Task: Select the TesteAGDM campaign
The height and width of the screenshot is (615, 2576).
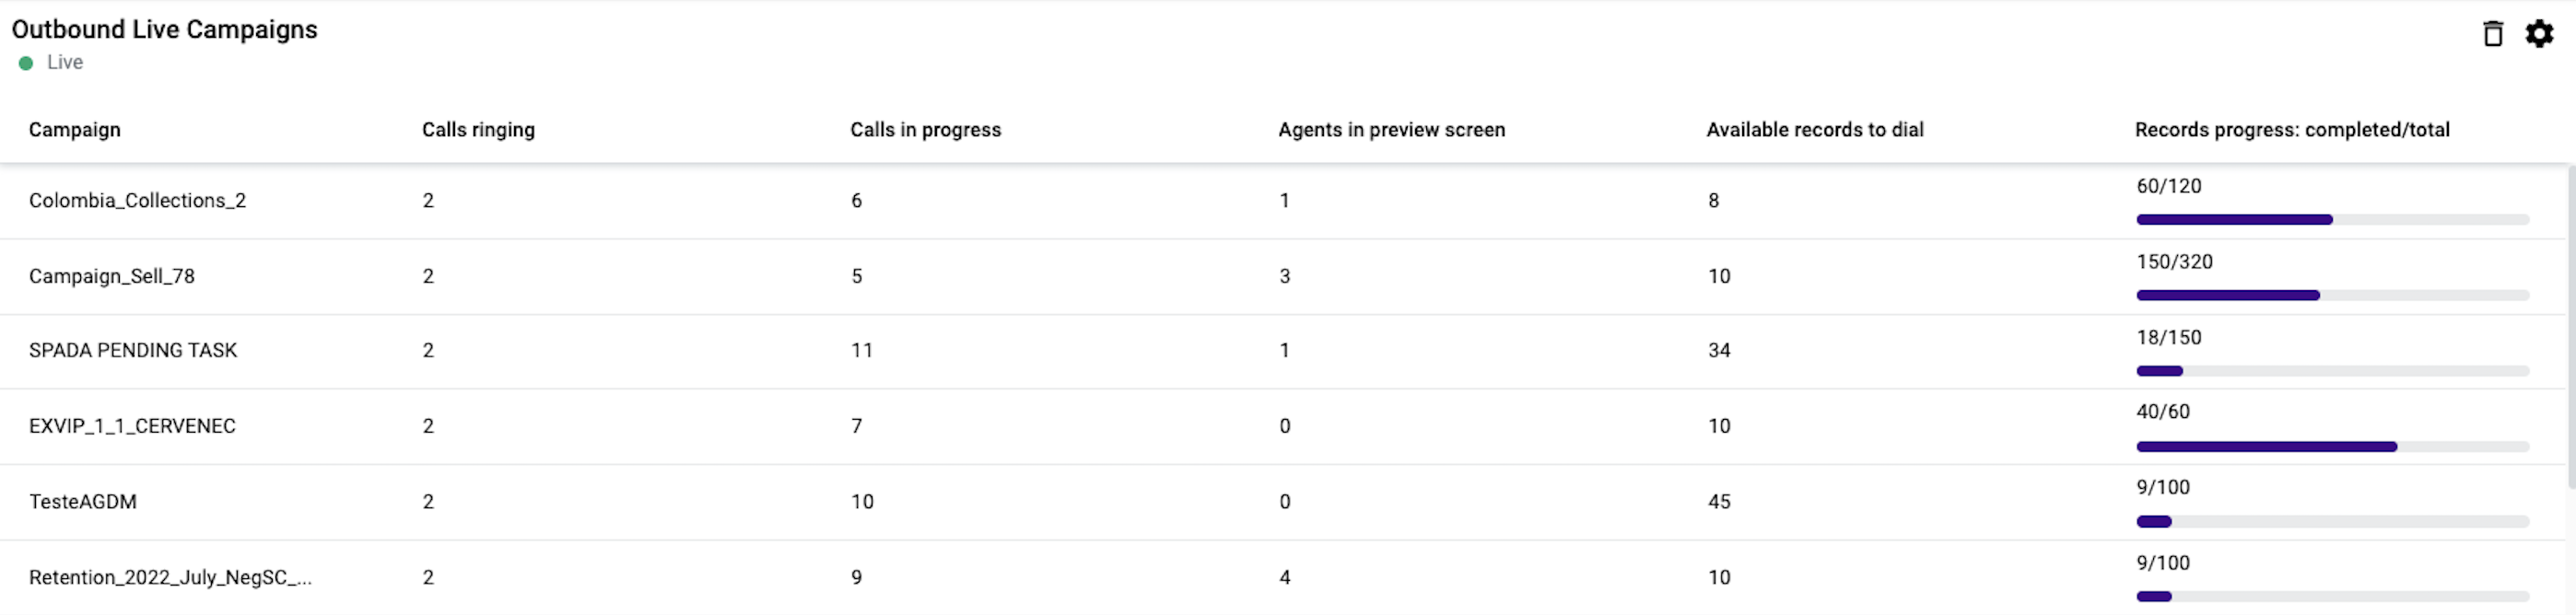Action: pyautogui.click(x=83, y=502)
